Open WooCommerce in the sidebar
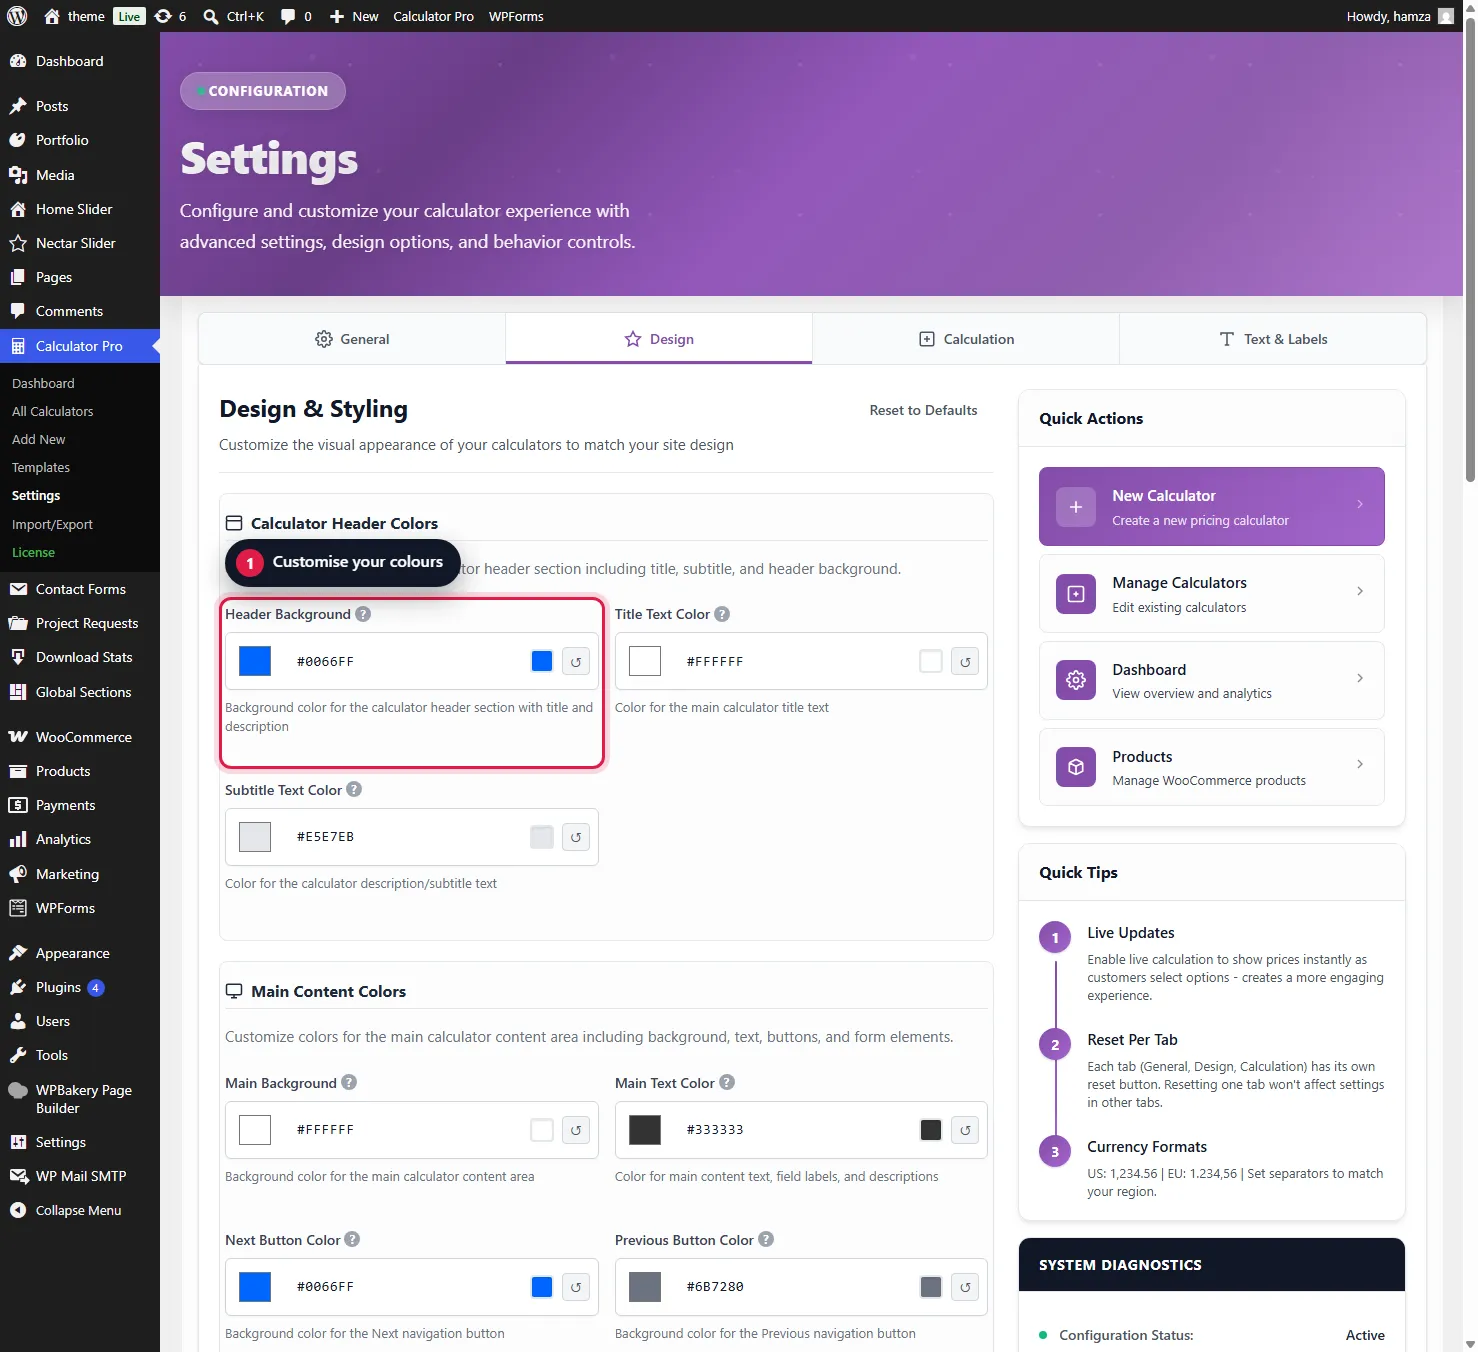This screenshot has width=1478, height=1352. click(x=80, y=737)
